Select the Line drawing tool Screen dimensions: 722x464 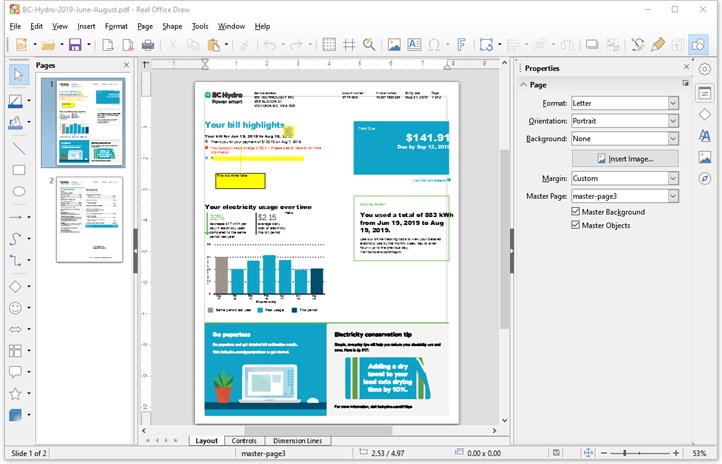tap(19, 148)
